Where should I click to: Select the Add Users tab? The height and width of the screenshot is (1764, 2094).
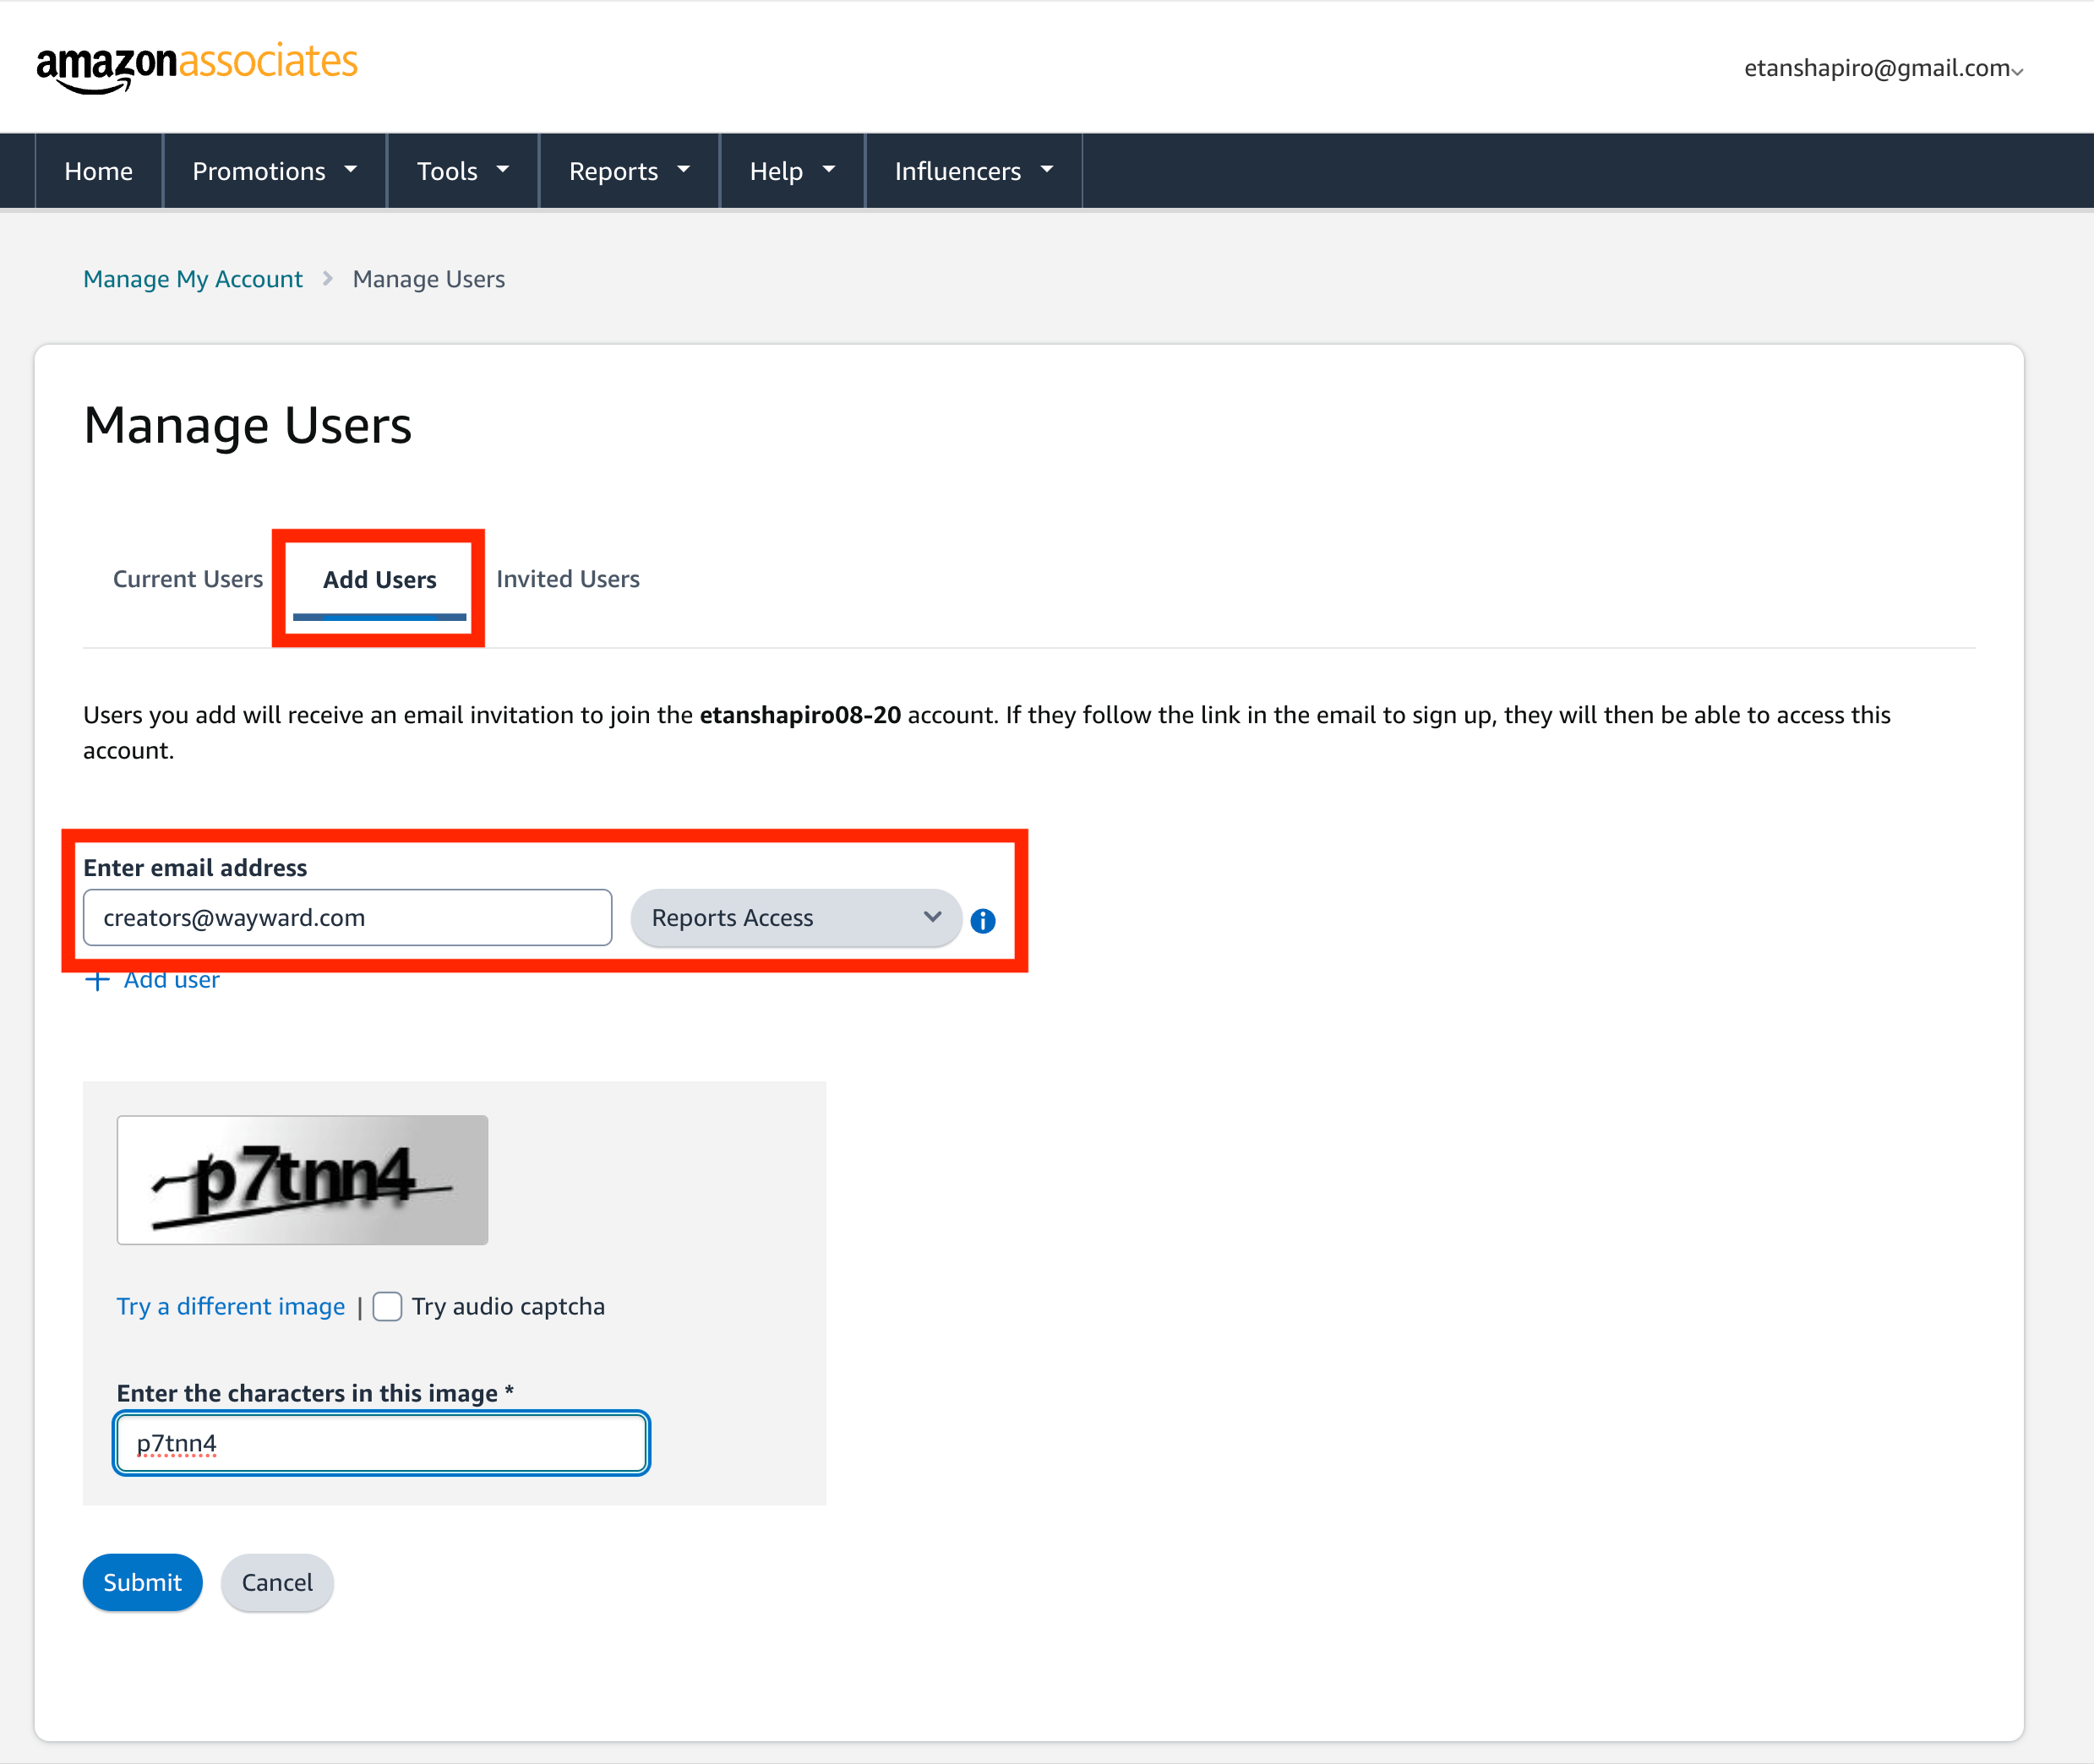[x=380, y=580]
